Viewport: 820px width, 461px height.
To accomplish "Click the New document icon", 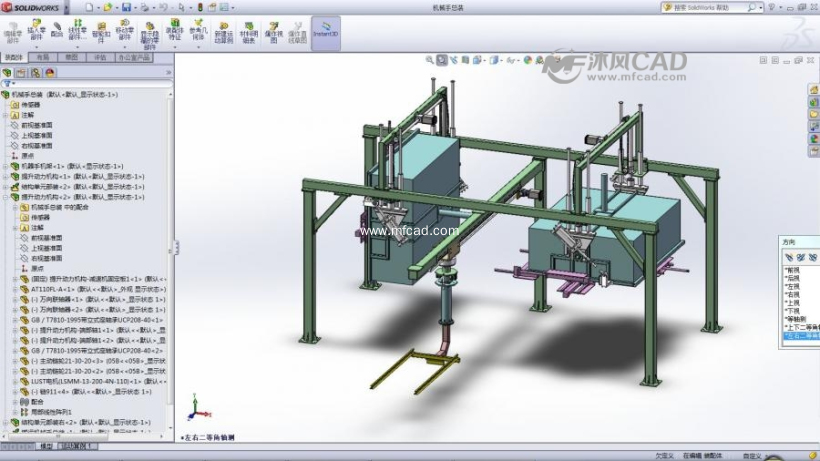I will [89, 7].
